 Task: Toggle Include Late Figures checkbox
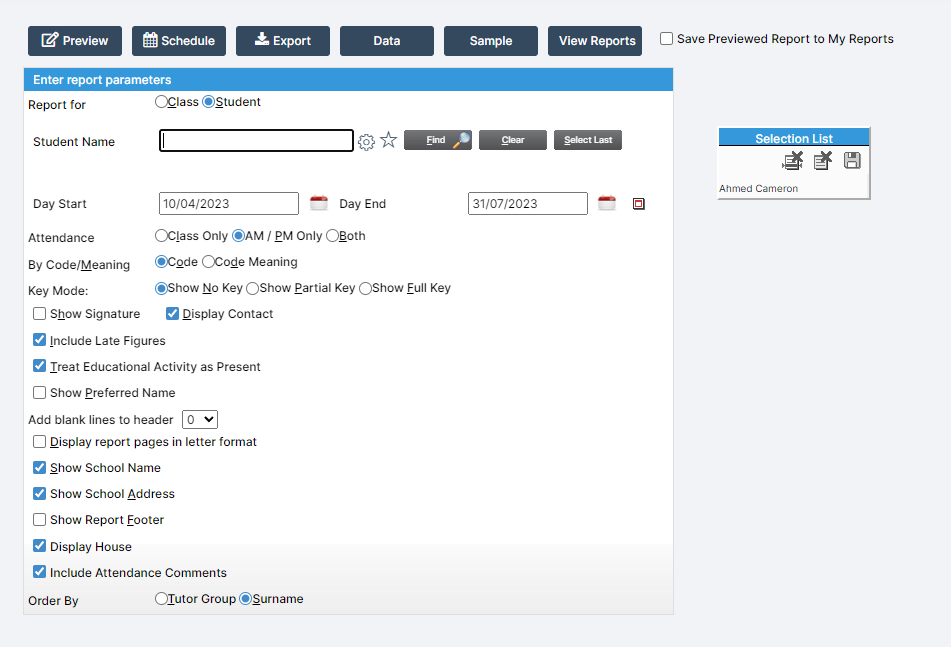pyautogui.click(x=39, y=340)
